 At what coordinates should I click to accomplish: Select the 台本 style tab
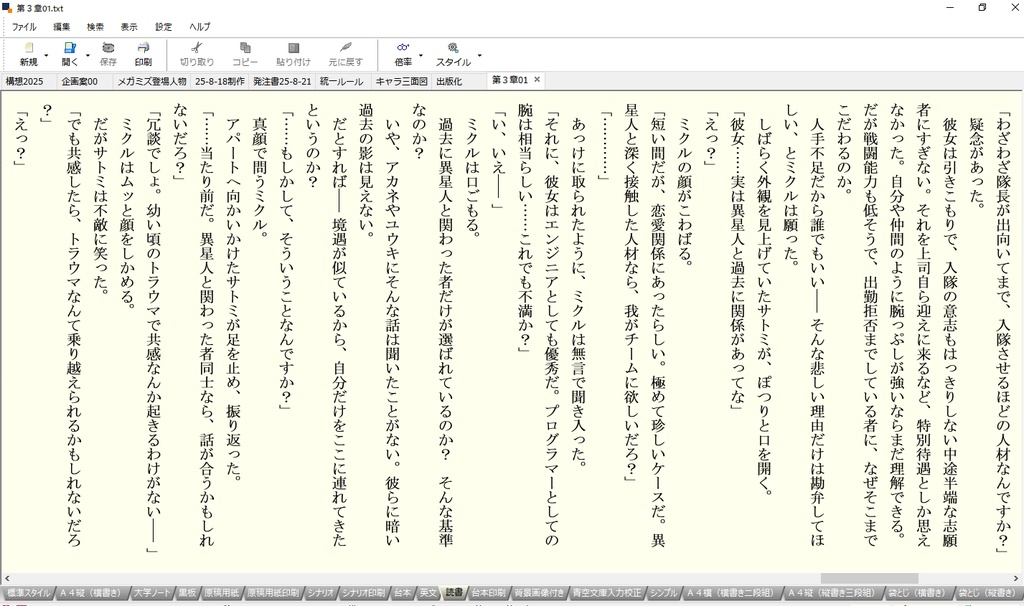402,593
